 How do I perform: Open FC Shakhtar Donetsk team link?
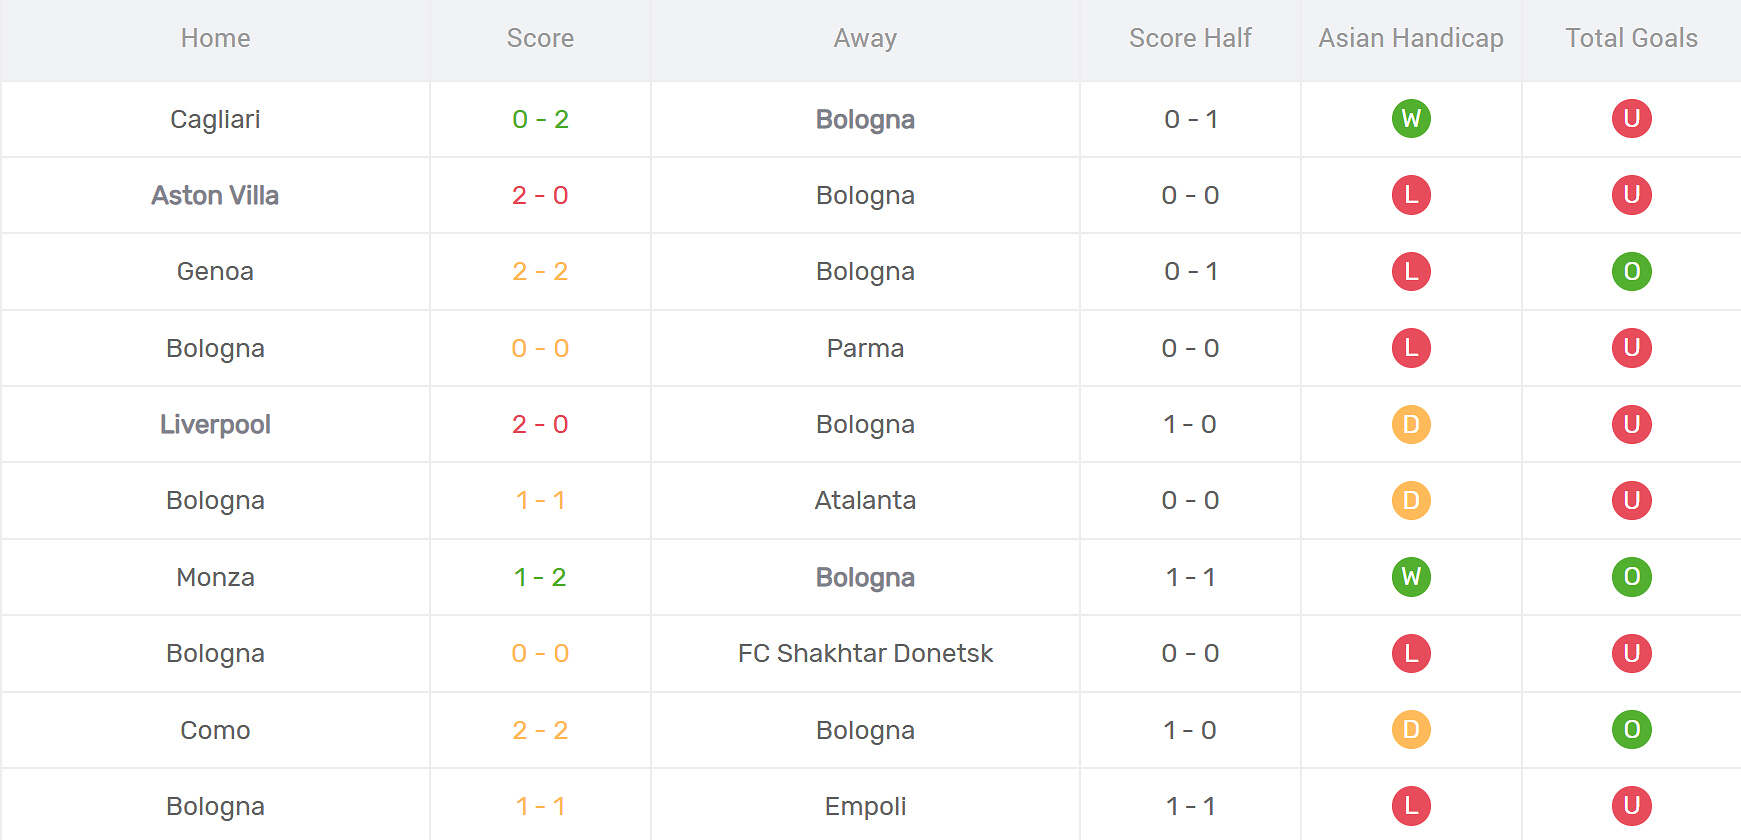(x=865, y=653)
